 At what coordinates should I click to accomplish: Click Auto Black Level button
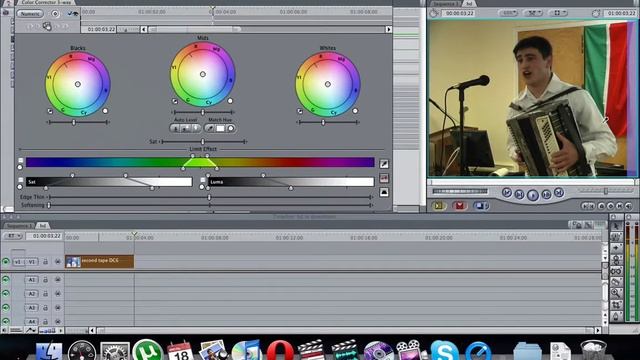176,128
